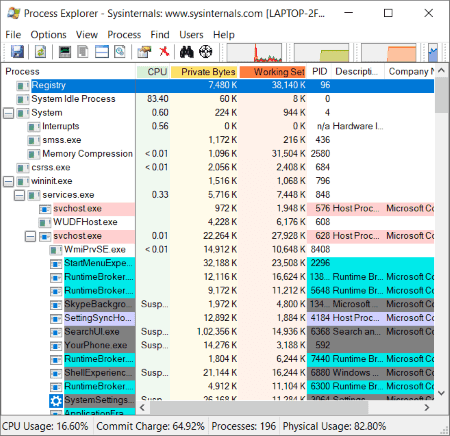This screenshot has width=450, height=436.
Task: Click the CPU usage history graph
Action: [x=254, y=53]
